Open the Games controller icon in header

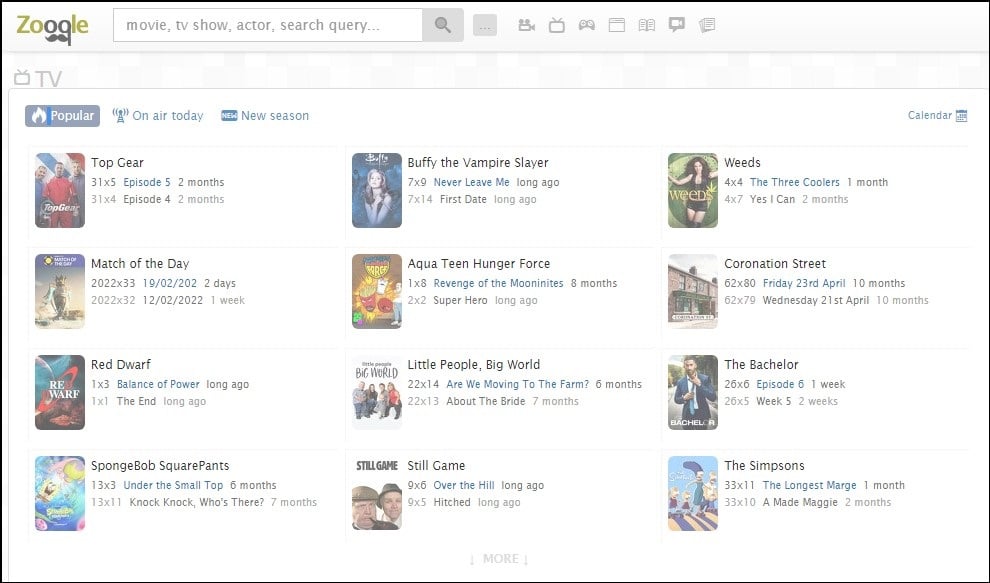[587, 25]
